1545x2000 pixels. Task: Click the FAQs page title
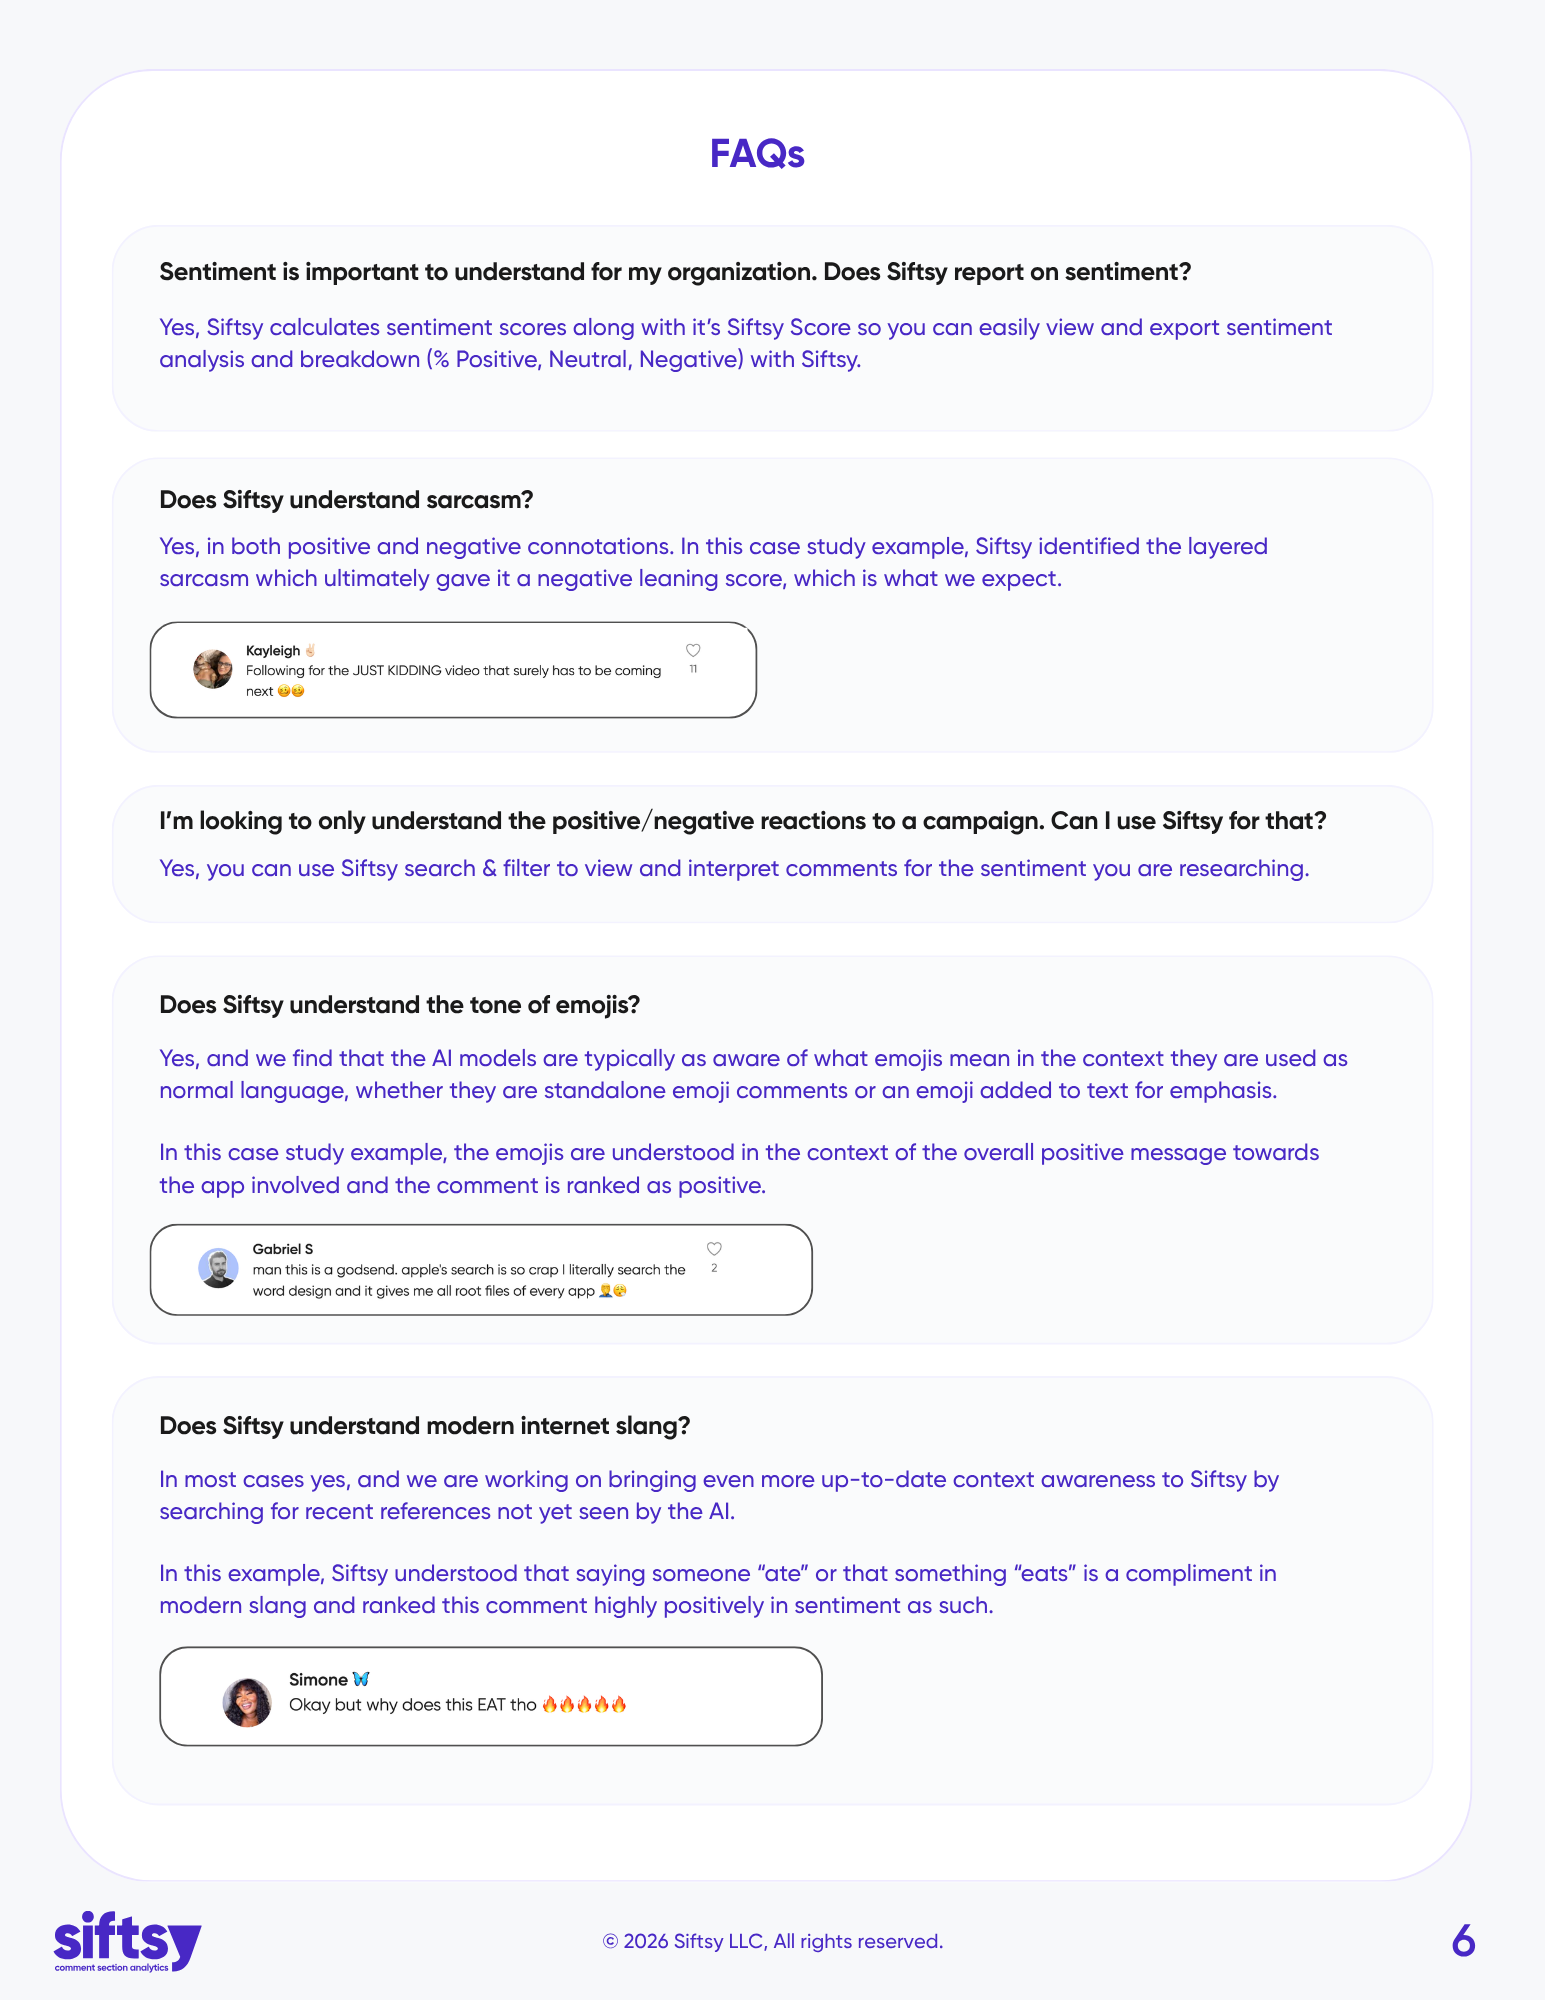tap(757, 154)
